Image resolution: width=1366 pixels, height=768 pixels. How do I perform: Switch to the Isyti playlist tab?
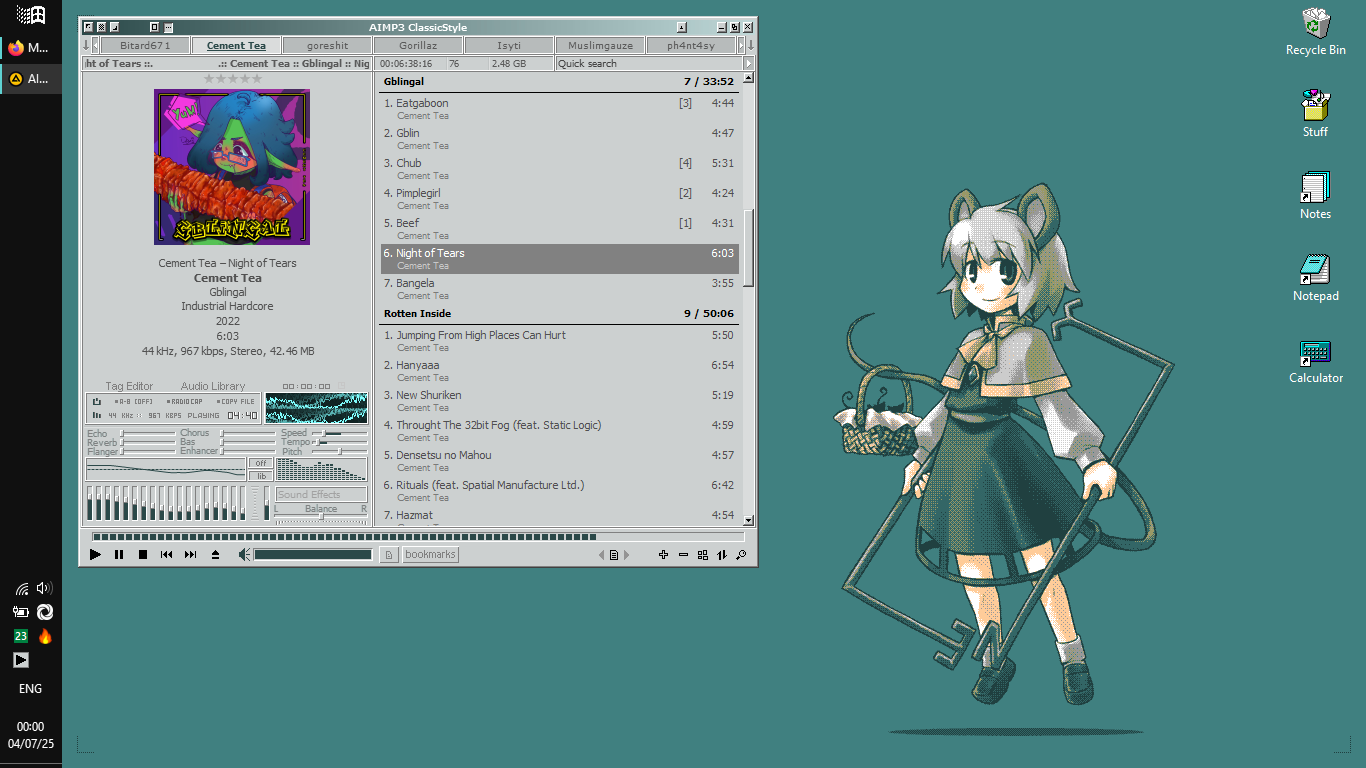click(509, 45)
